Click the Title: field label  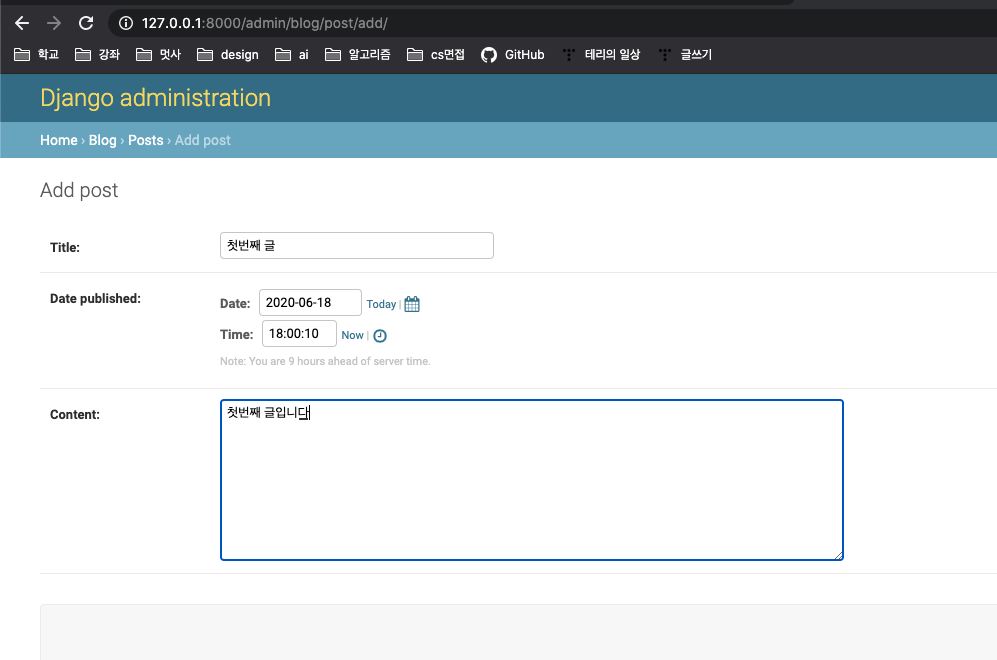pos(65,247)
